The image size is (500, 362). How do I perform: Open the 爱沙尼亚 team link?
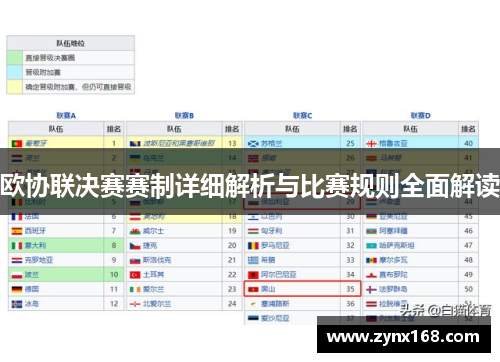coord(275,318)
